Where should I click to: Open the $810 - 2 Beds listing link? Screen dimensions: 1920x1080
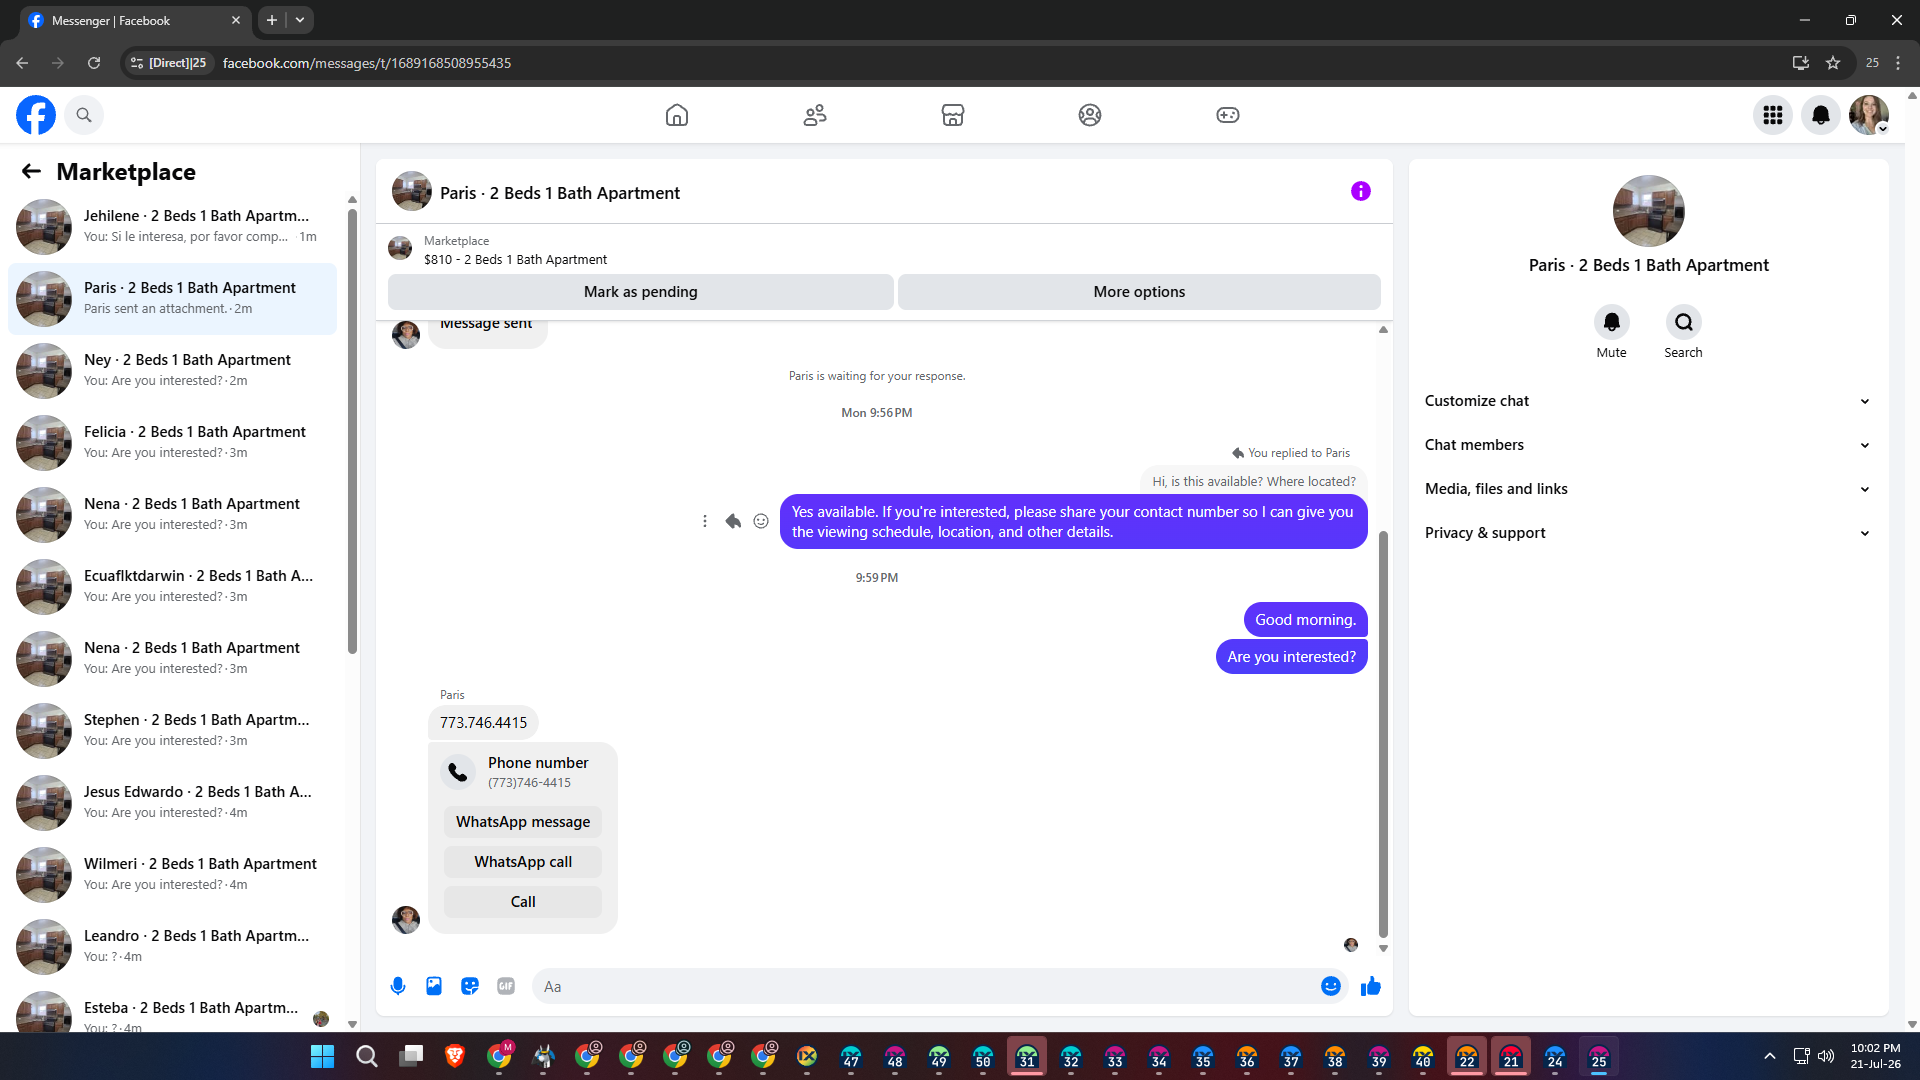515,260
